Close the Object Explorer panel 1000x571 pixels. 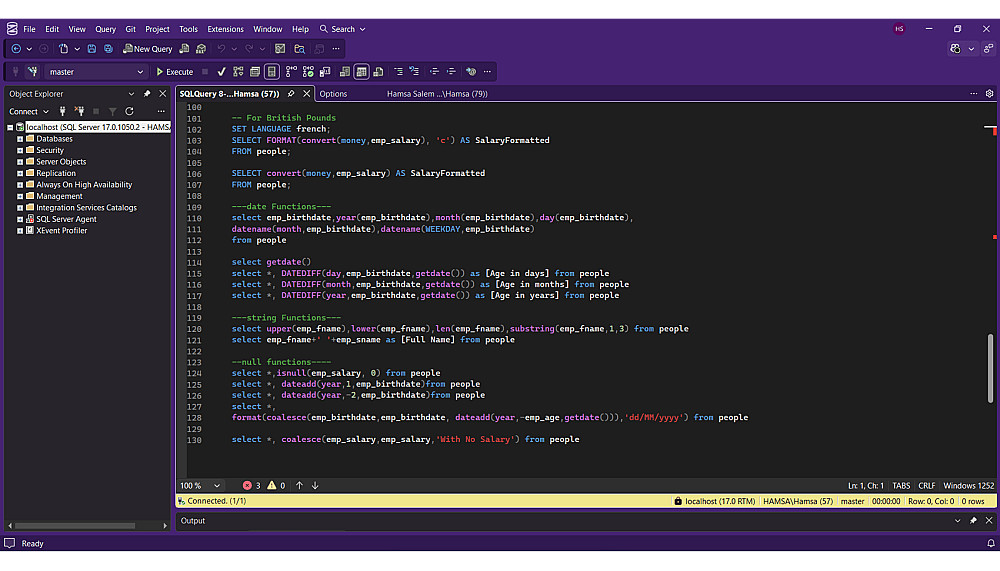point(163,94)
